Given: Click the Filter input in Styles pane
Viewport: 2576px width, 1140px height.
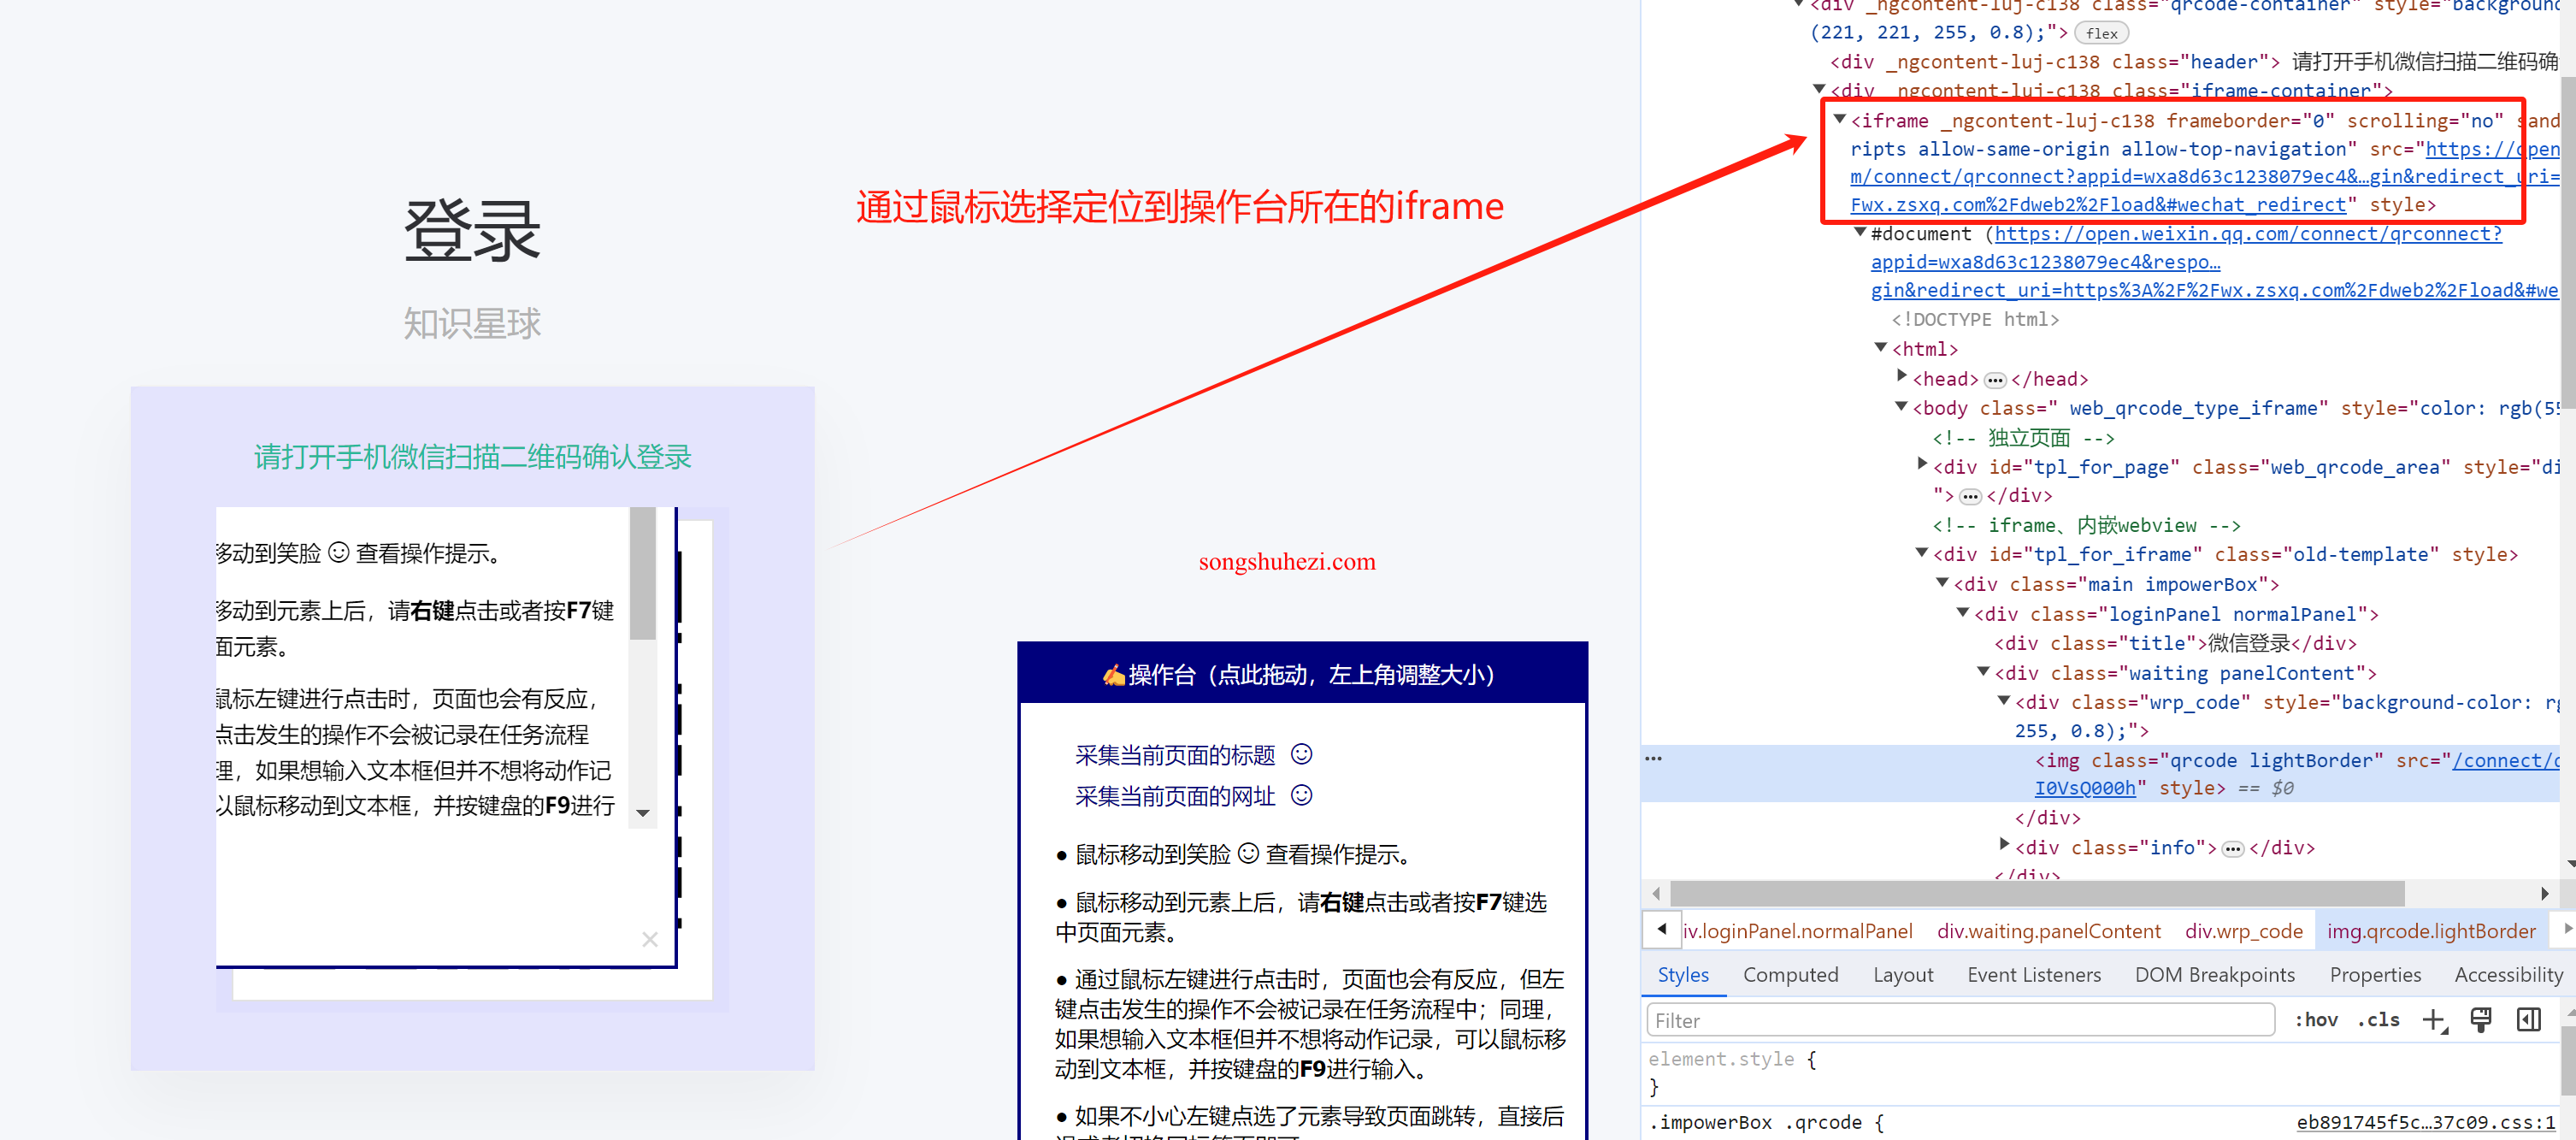Looking at the screenshot, I should 1960,1020.
